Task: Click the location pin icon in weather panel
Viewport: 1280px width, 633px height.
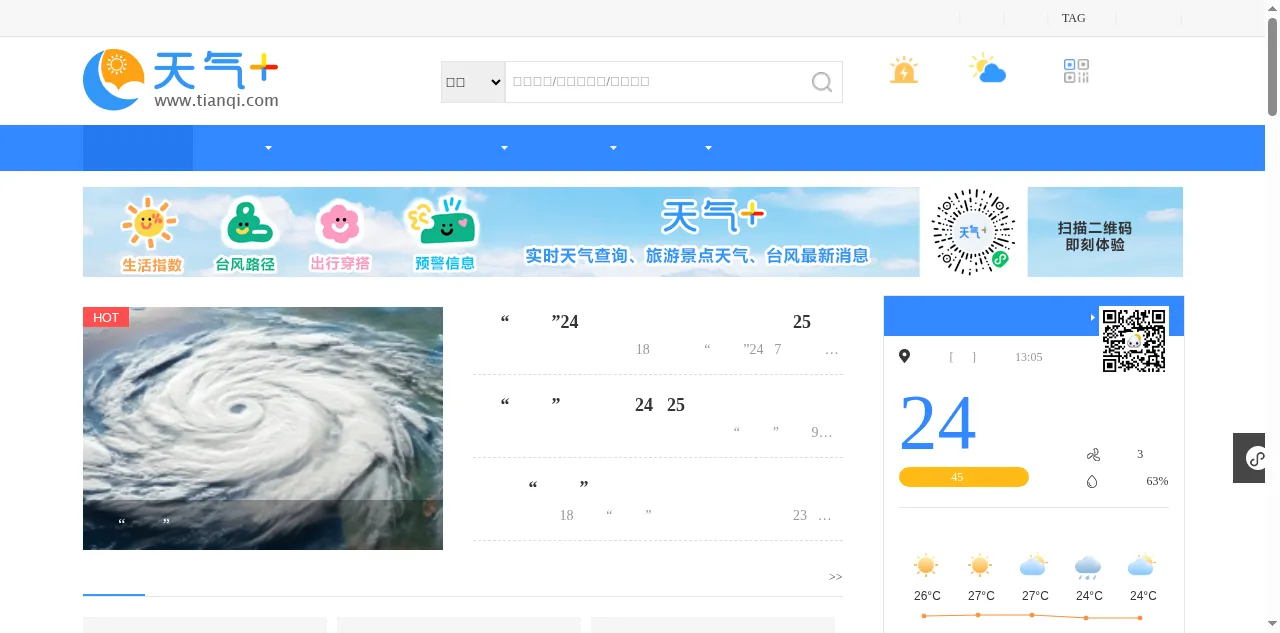Action: [904, 356]
